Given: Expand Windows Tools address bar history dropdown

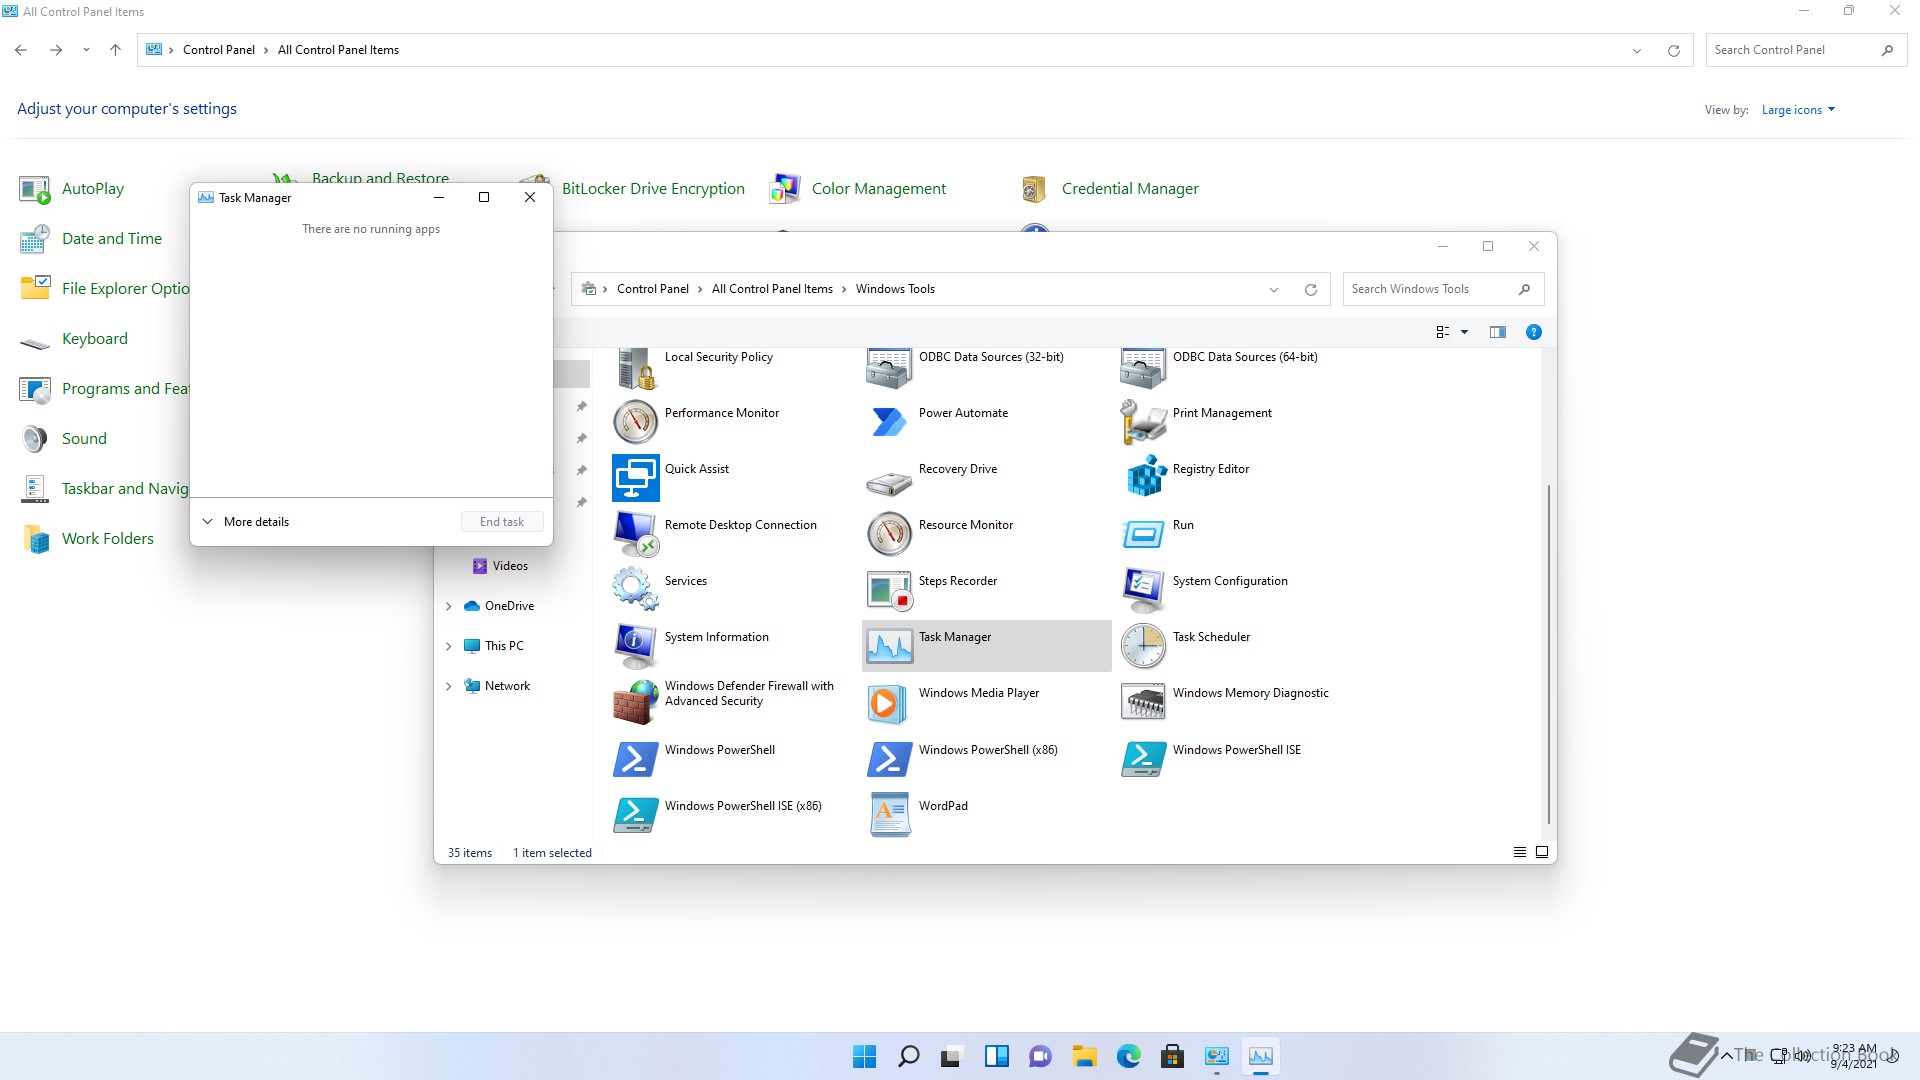Looking at the screenshot, I should coord(1274,290).
